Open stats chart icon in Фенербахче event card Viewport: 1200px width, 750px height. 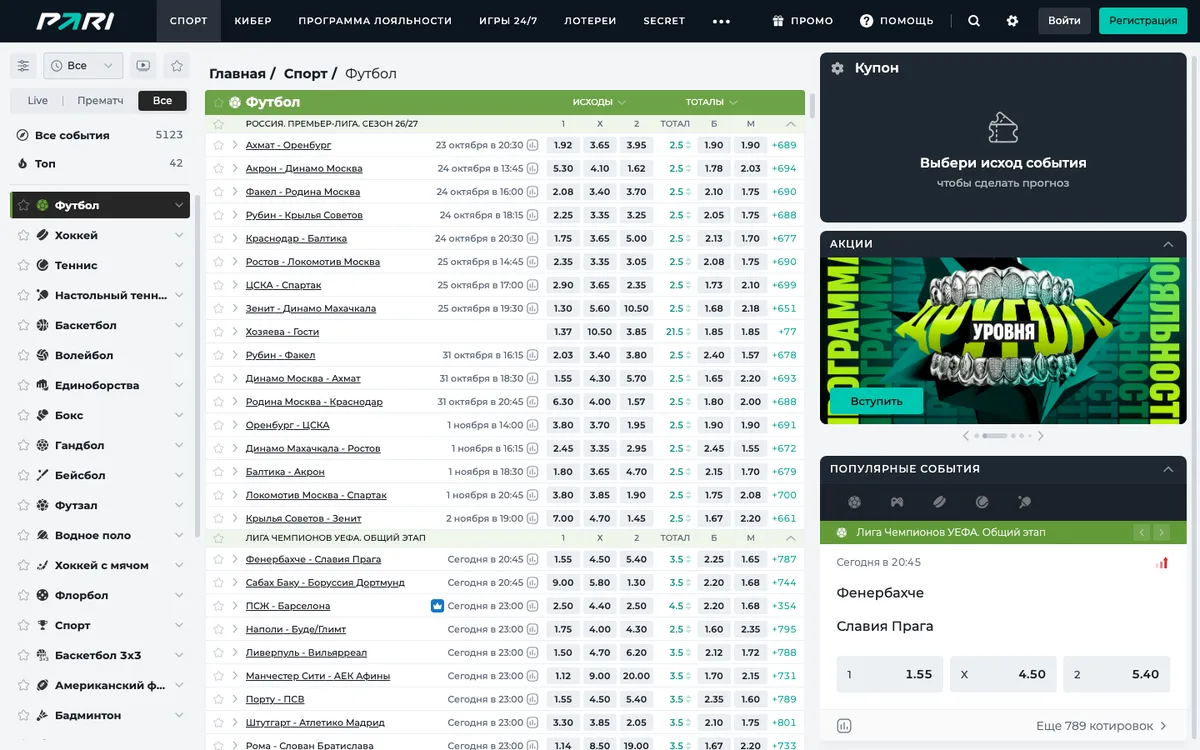click(844, 726)
